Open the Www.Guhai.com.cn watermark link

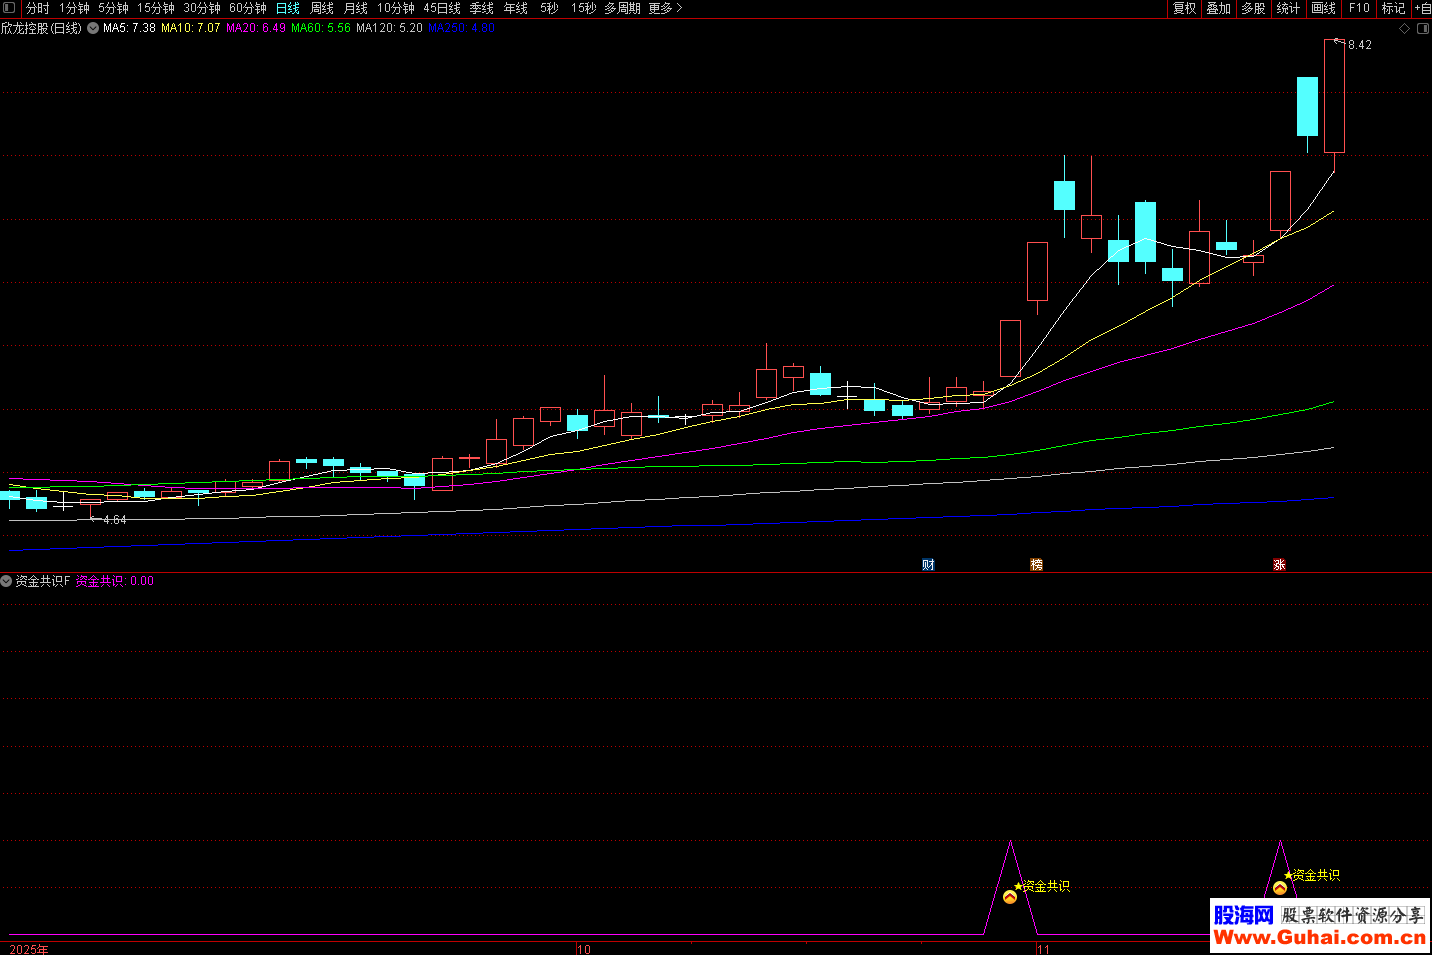click(x=1319, y=937)
